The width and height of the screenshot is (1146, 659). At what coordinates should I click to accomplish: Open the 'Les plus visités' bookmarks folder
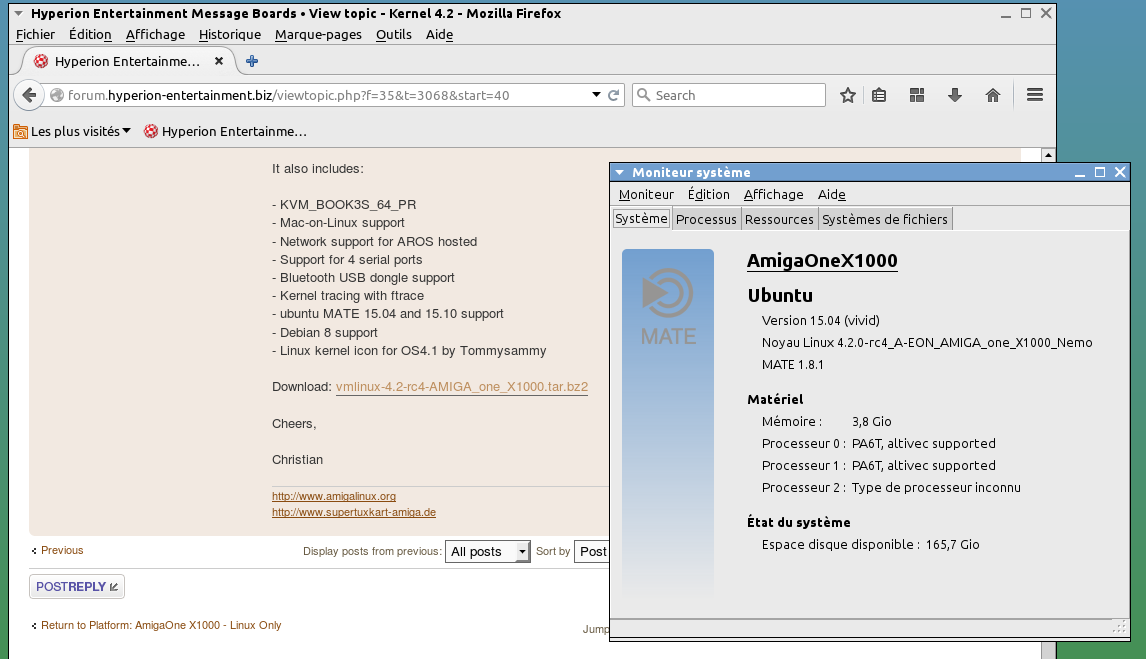[72, 131]
